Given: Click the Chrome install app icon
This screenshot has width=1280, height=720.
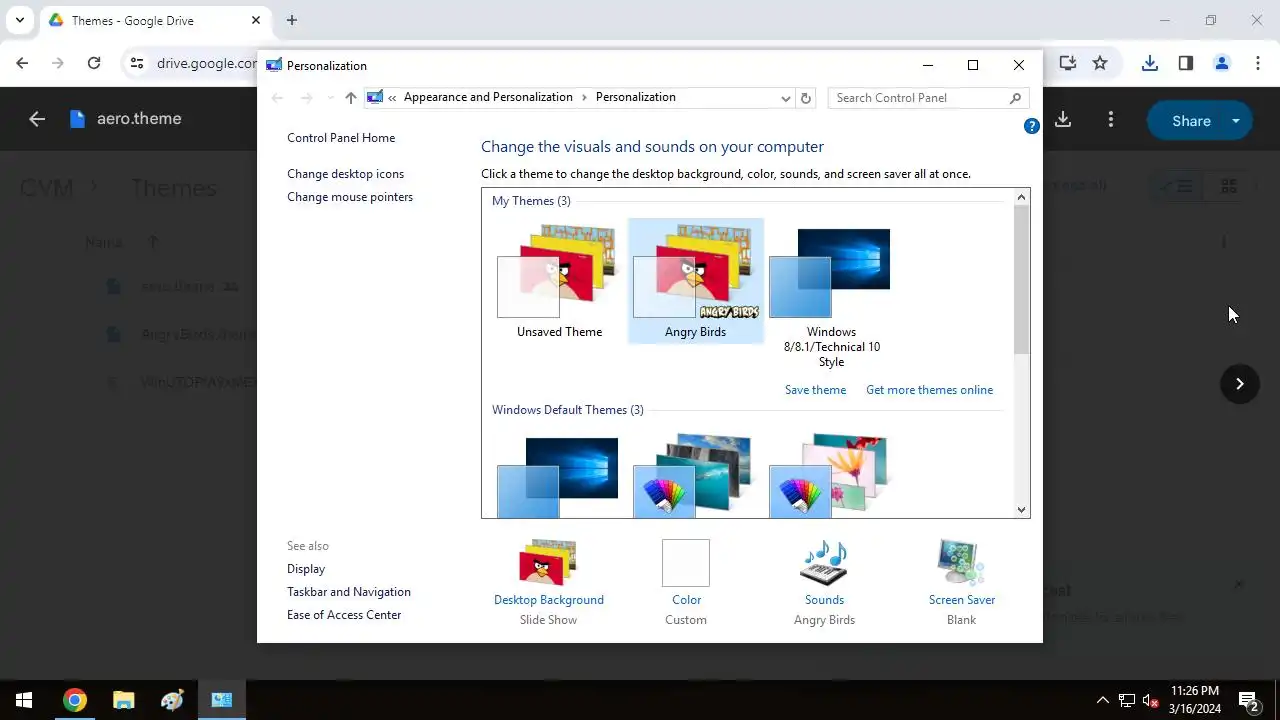Looking at the screenshot, I should (x=1068, y=63).
